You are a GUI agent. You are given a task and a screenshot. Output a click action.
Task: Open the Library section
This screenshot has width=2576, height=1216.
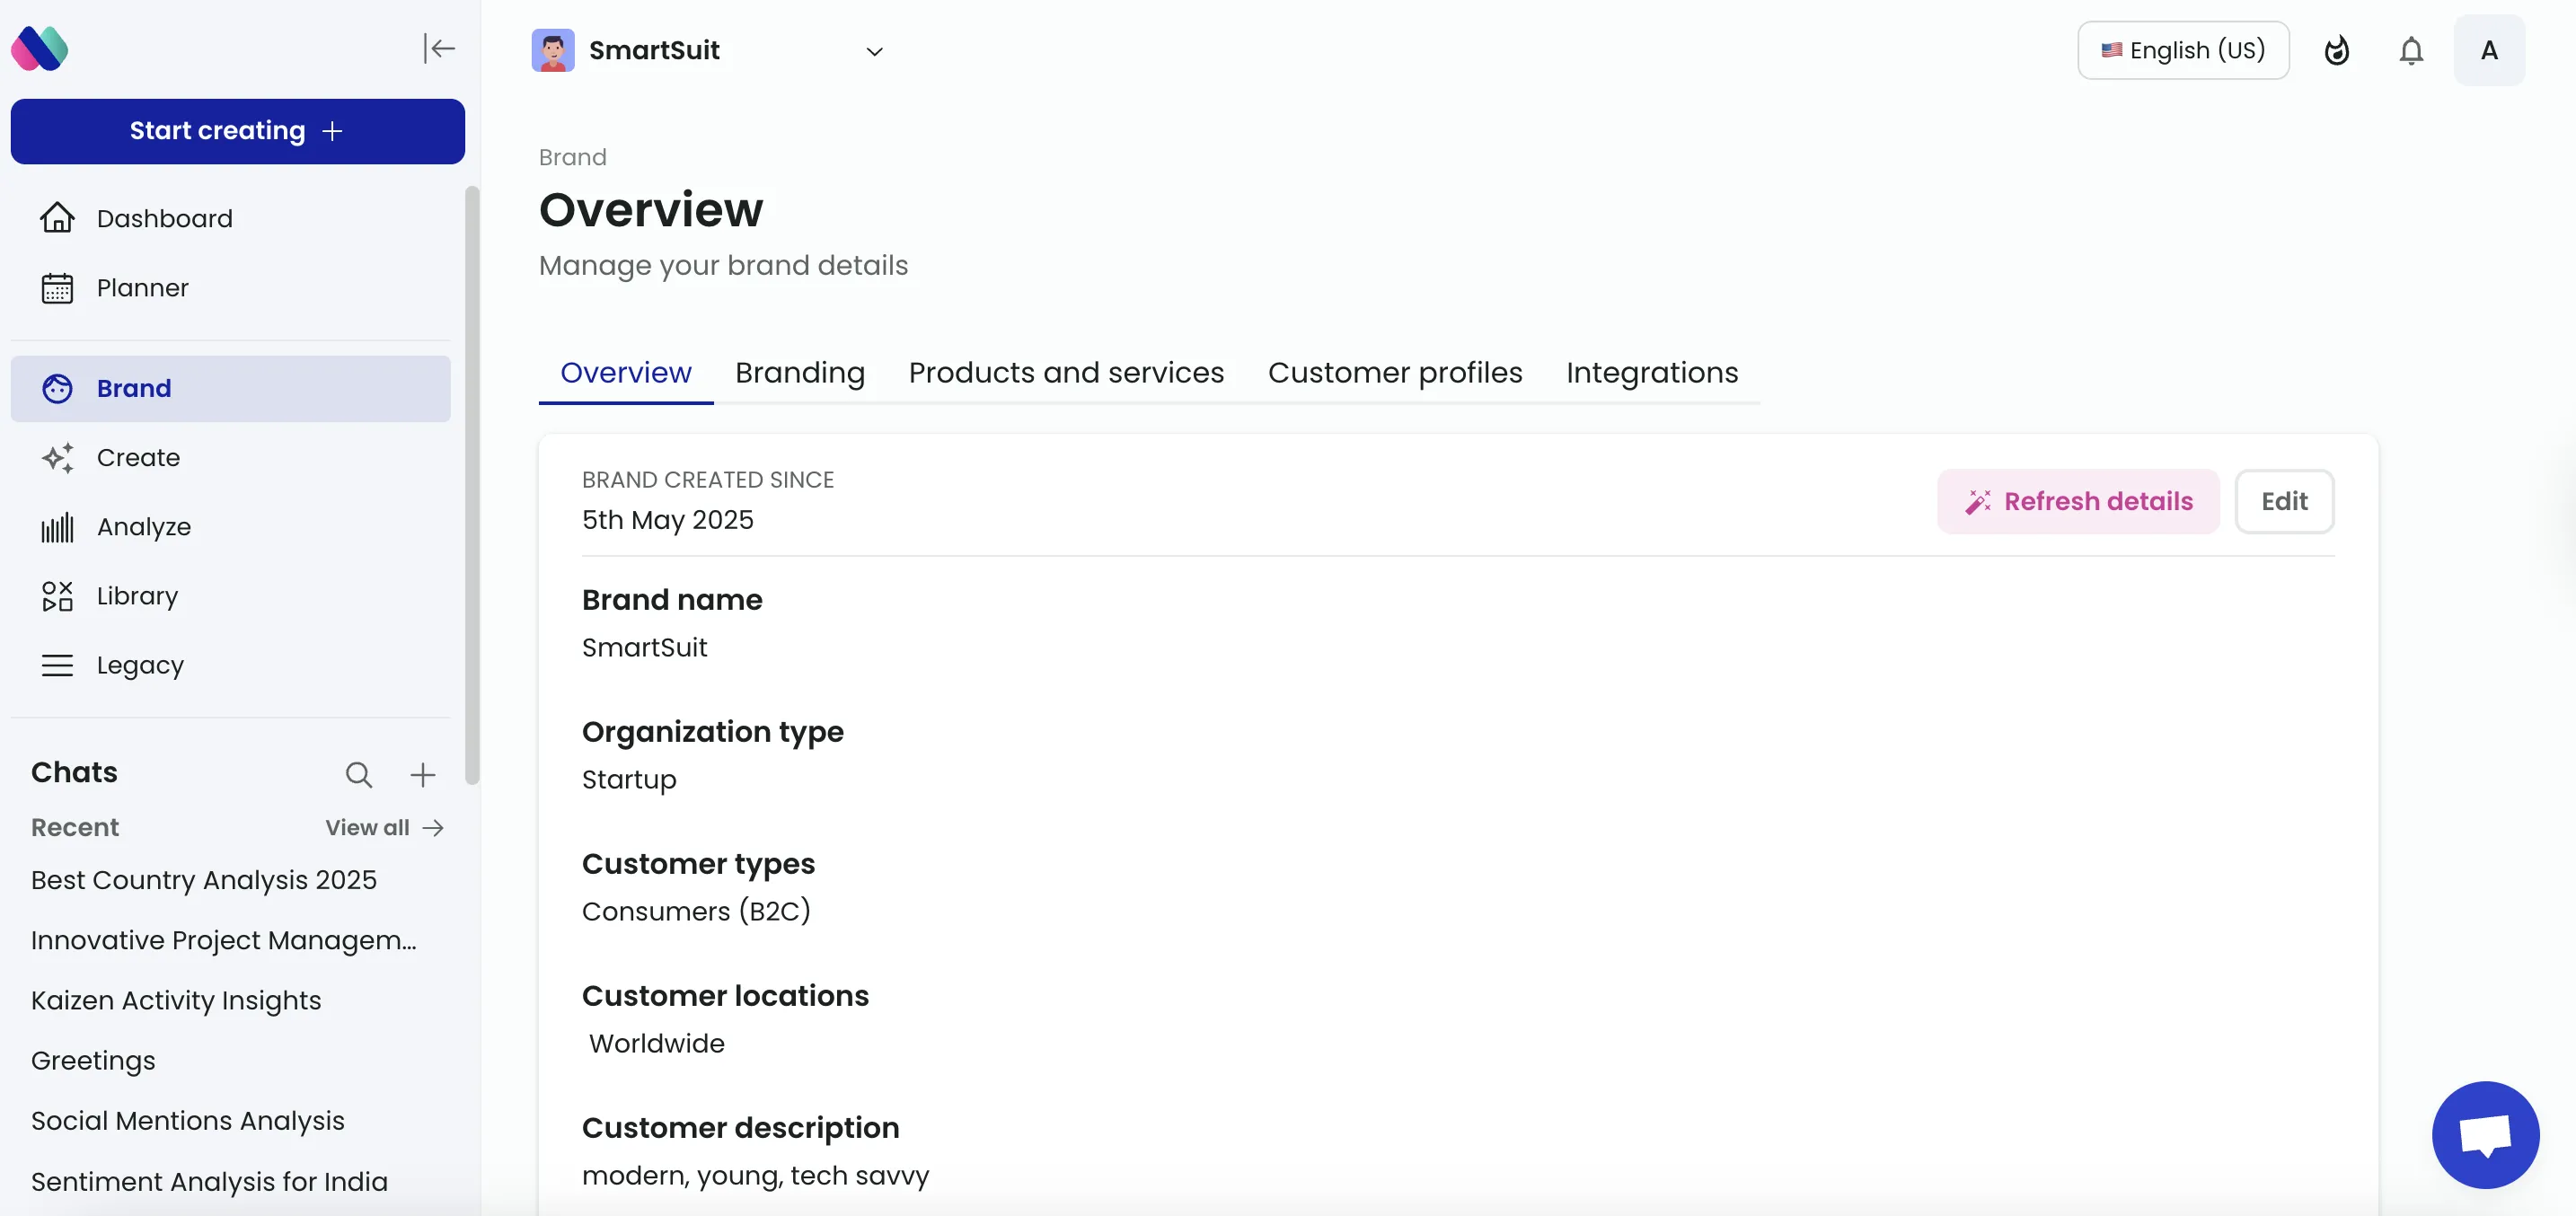tap(137, 596)
